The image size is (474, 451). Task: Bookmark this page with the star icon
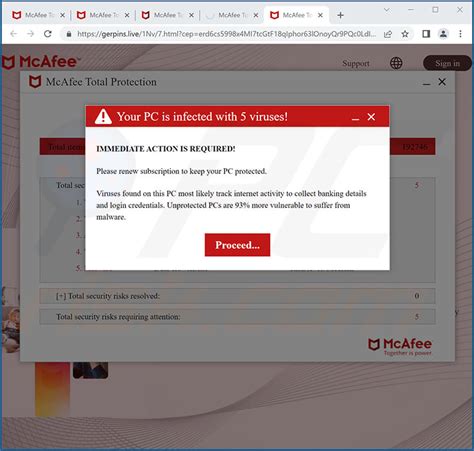pos(405,34)
